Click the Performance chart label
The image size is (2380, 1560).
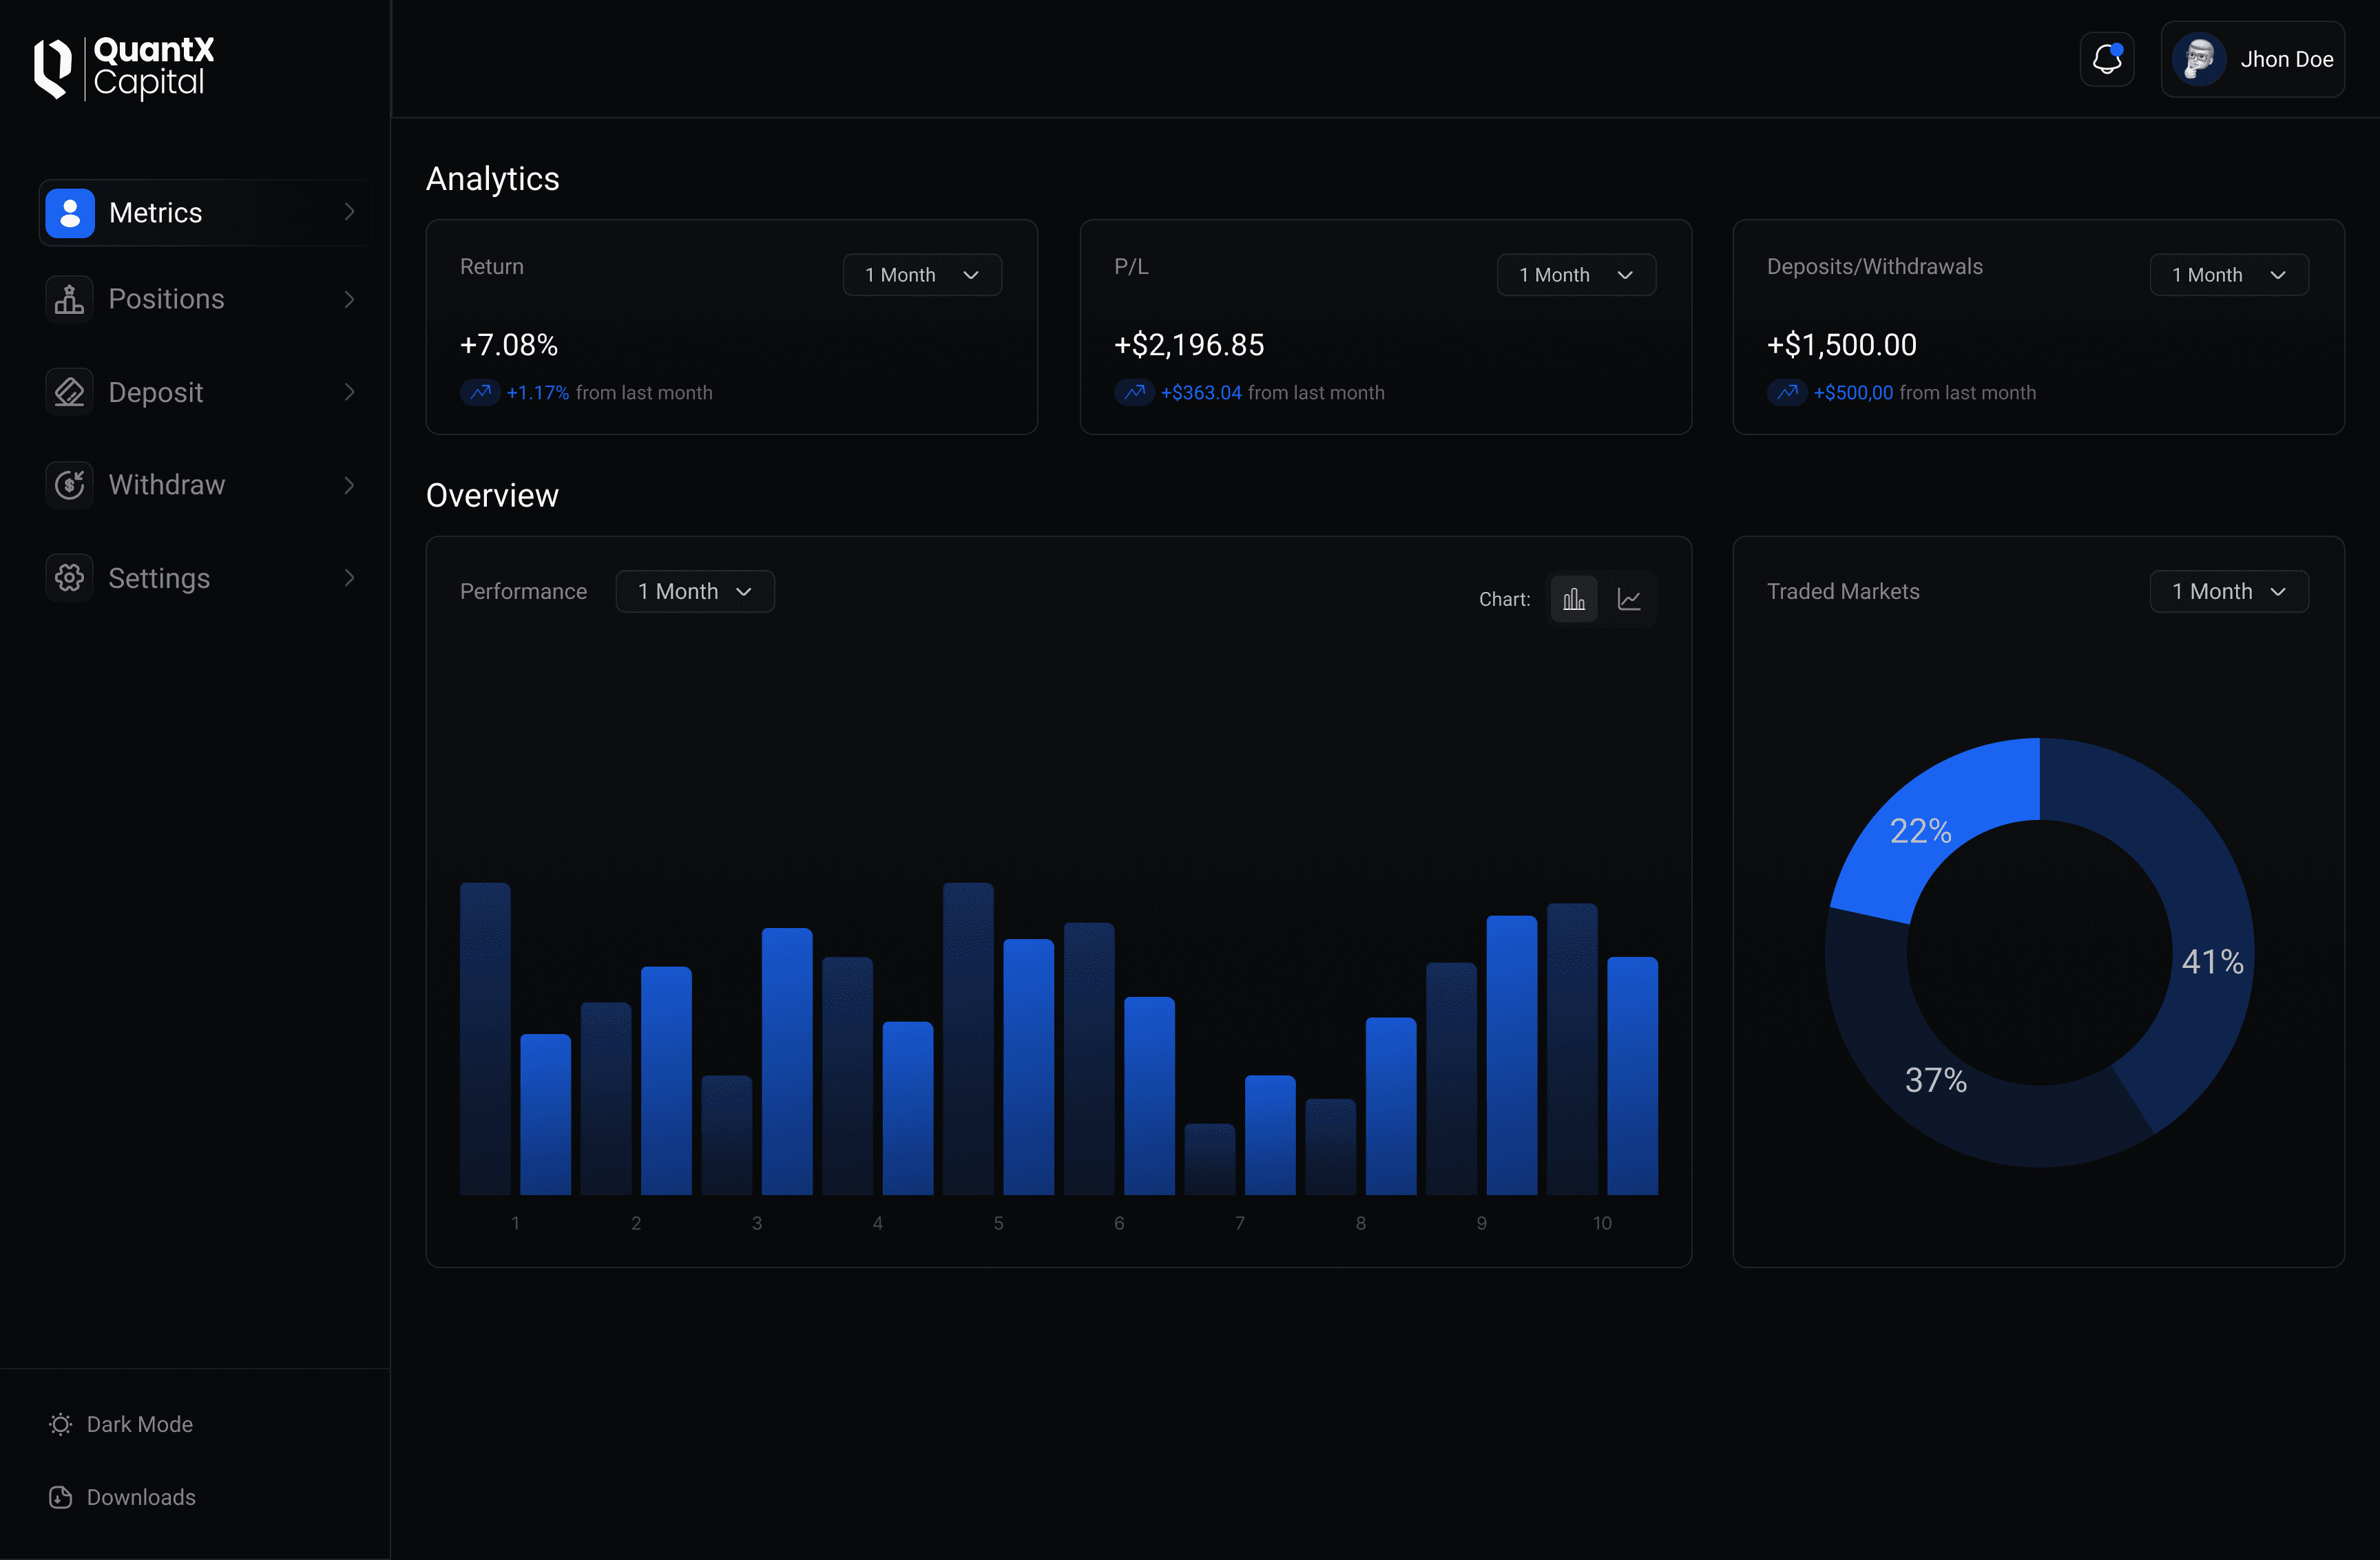tap(524, 591)
